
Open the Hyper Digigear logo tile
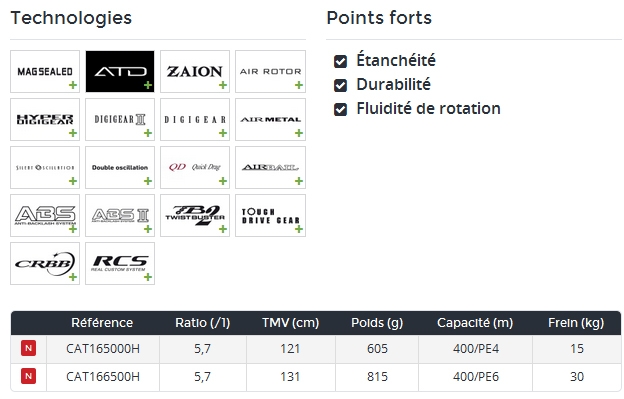click(x=45, y=119)
